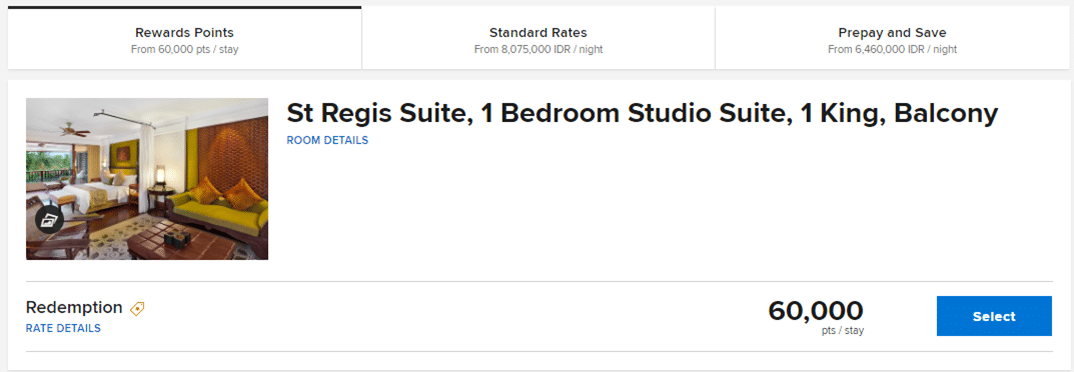Screen dimensions: 1074x372
Task: View RATE DETAILS for Redemption rate
Action: 63,328
